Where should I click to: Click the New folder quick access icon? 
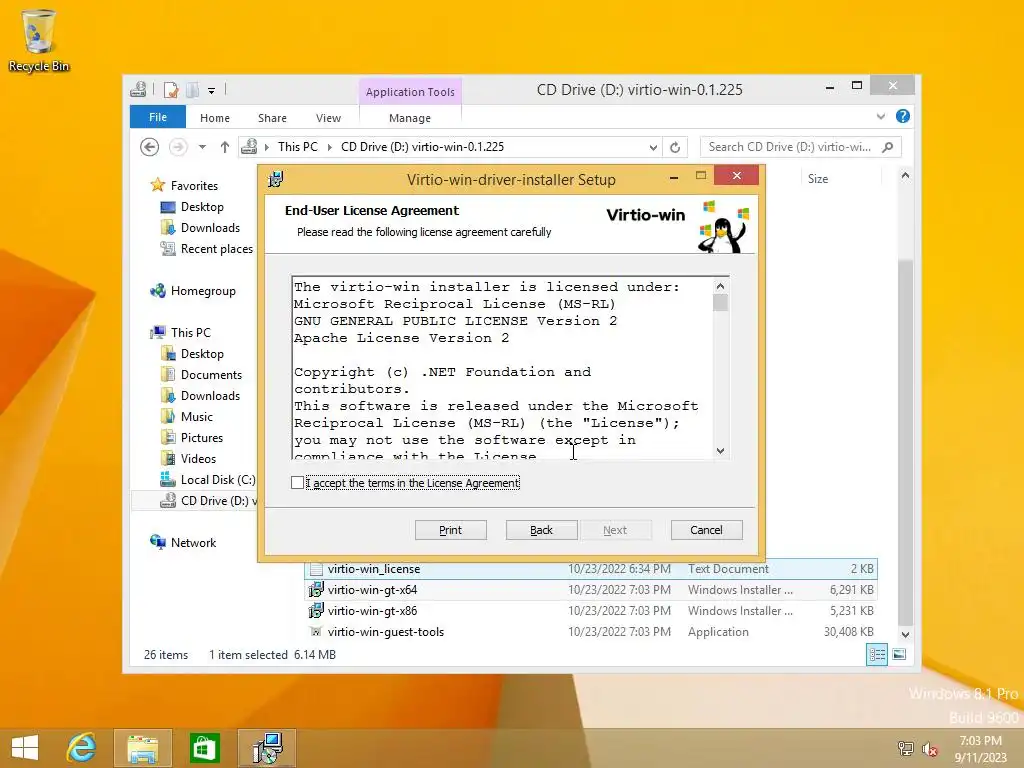coord(192,89)
